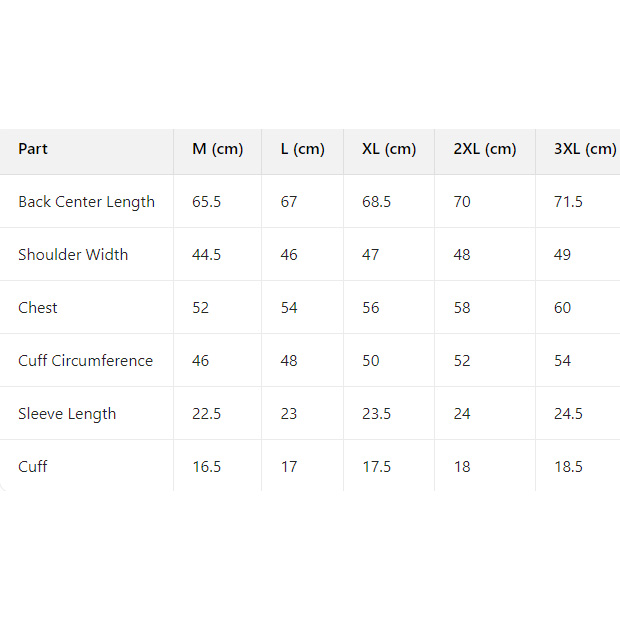Click the L (cm) column header
Viewport: 620px width, 620px height.
point(302,149)
